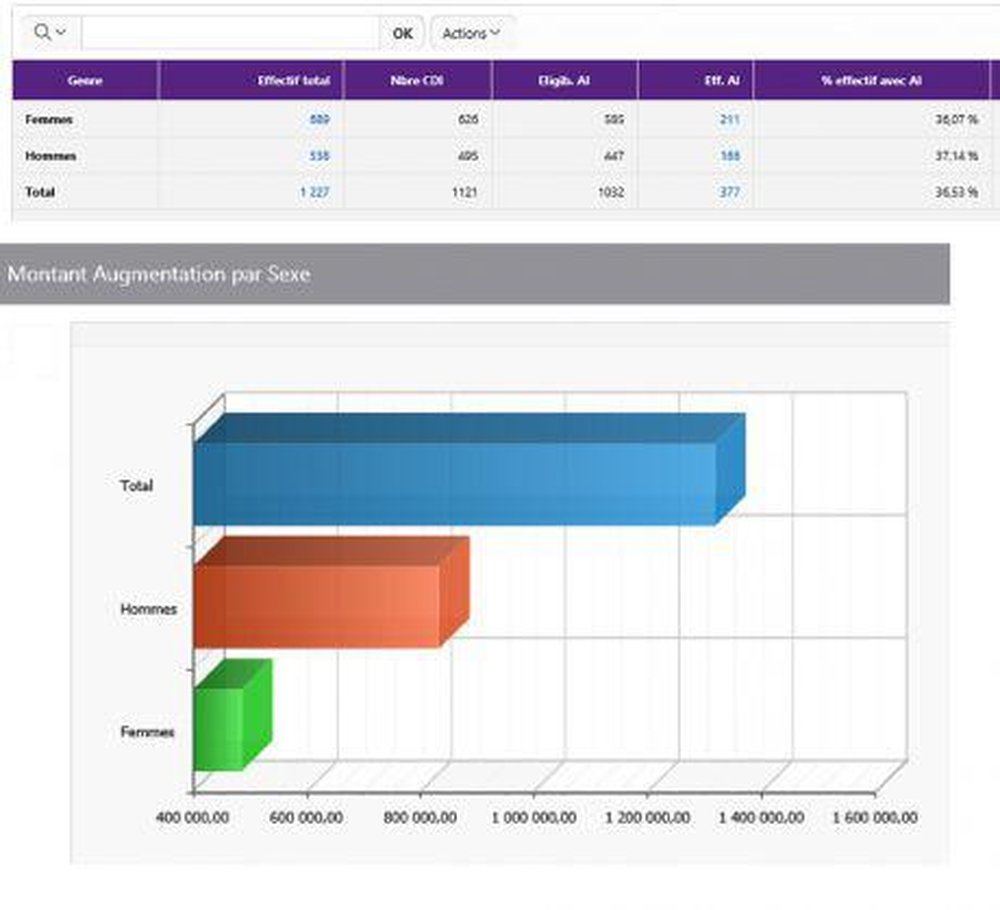Open the Actions menu
This screenshot has height=910, width=1000.
coord(463,32)
